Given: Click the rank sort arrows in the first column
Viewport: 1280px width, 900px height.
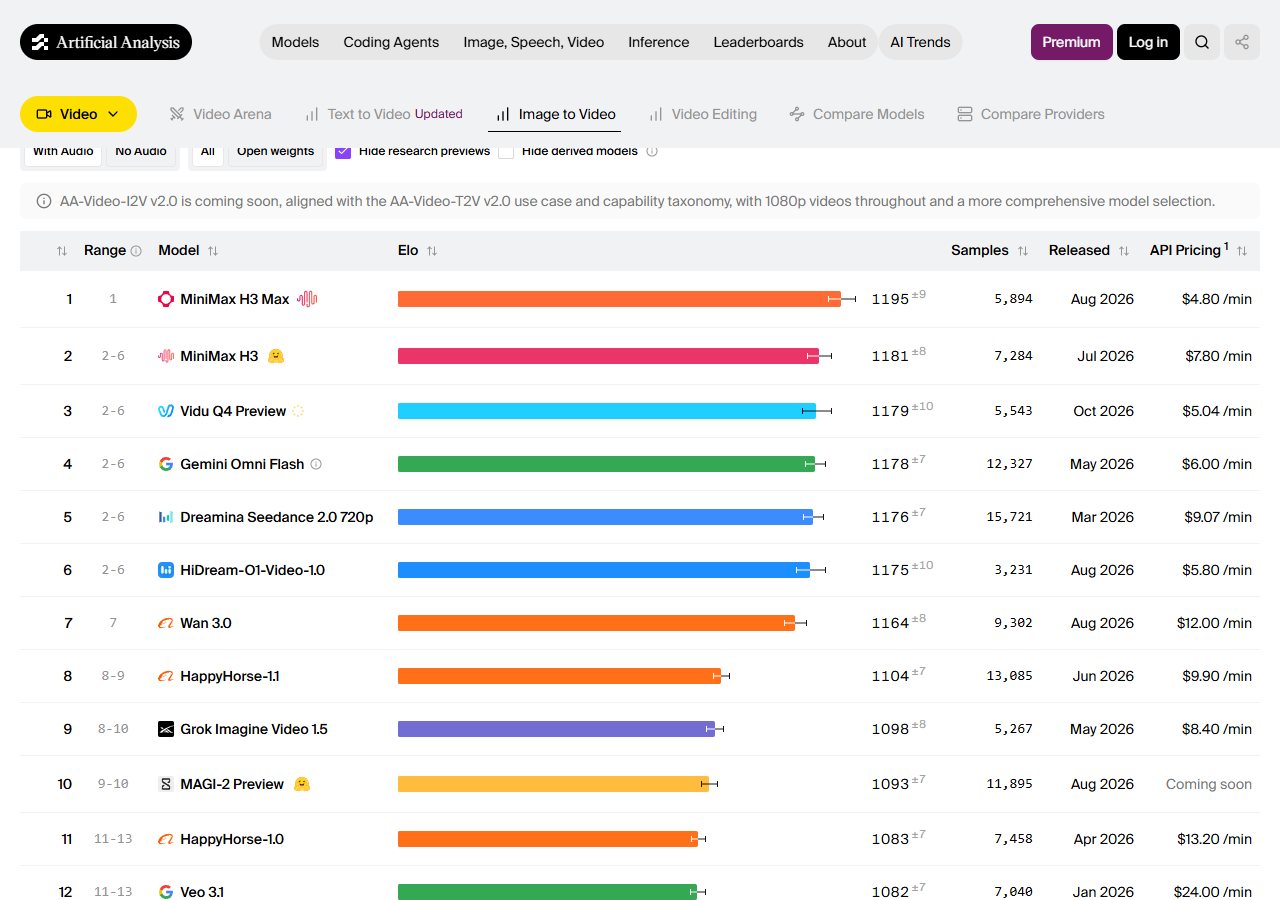Looking at the screenshot, I should [x=62, y=251].
